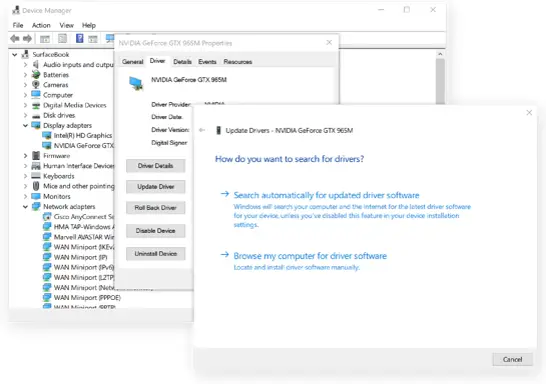Click the HMA TAP-Windows adapter icon

[x=47, y=227]
